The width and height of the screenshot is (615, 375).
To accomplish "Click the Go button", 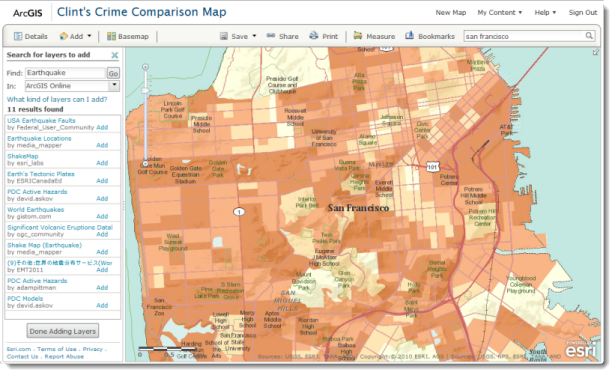I will point(113,73).
